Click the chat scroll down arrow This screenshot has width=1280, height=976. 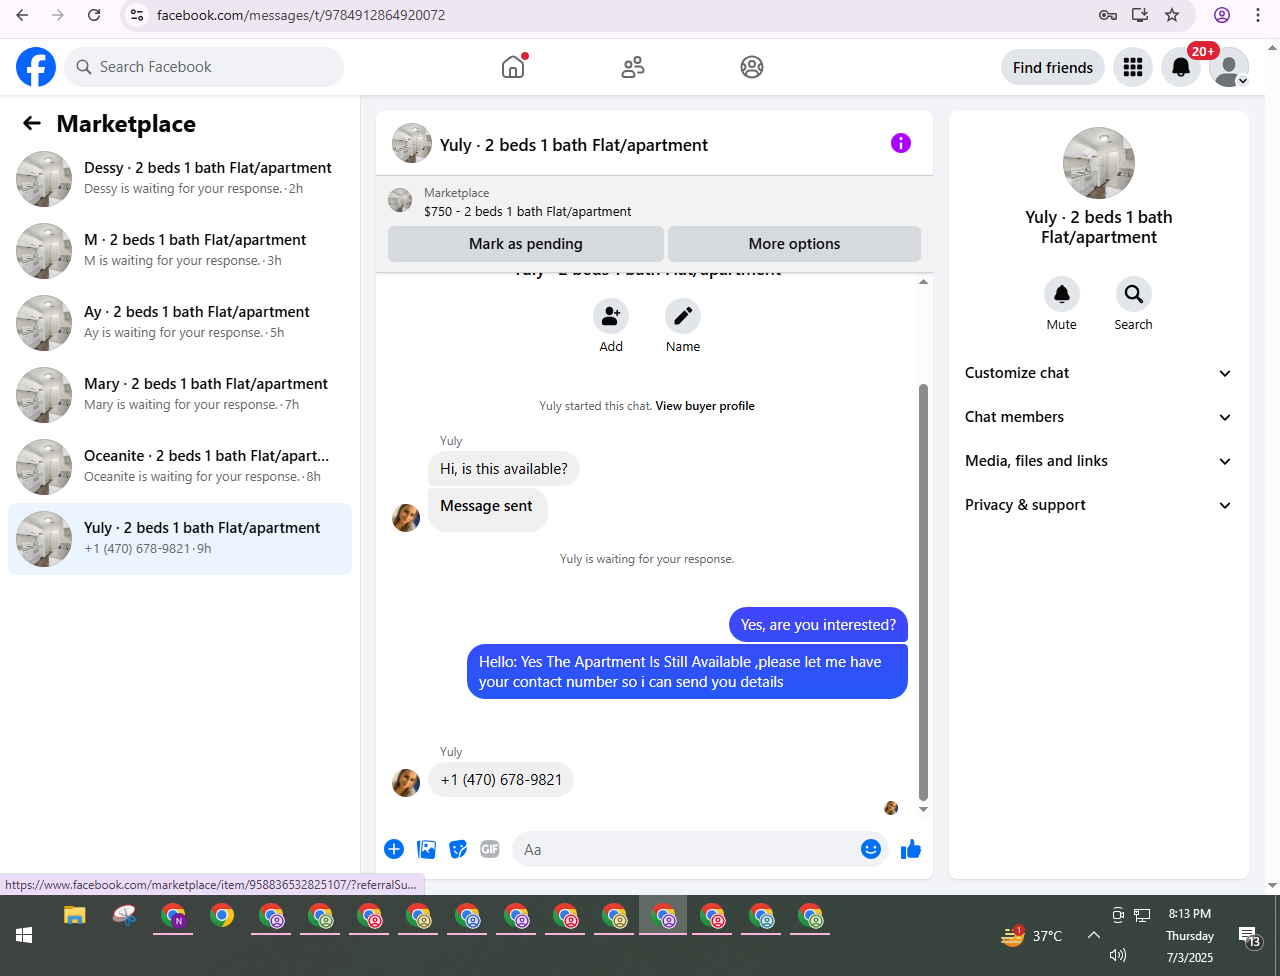(x=923, y=809)
